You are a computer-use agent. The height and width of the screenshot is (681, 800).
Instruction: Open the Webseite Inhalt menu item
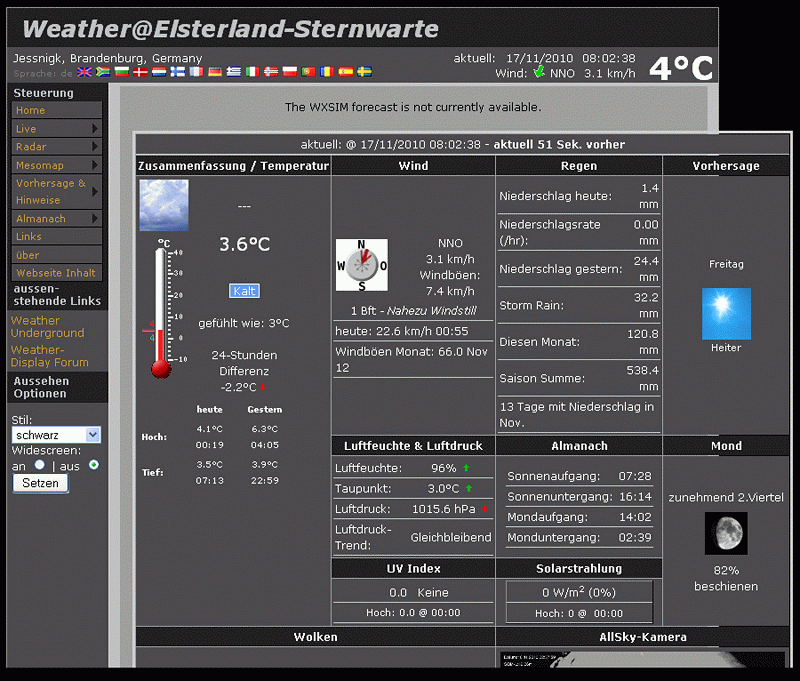(56, 273)
